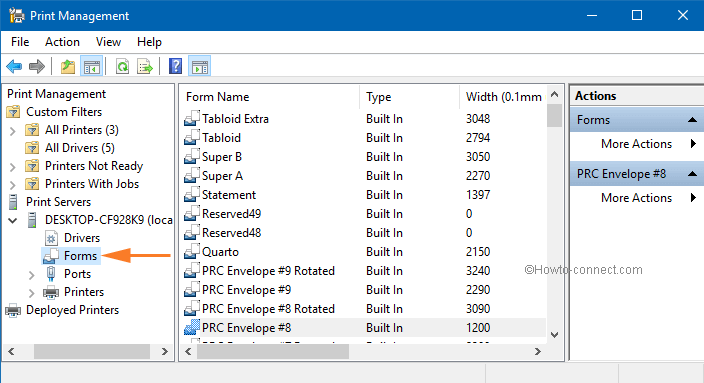
Task: Click the Print Management root node
Action: [57, 94]
